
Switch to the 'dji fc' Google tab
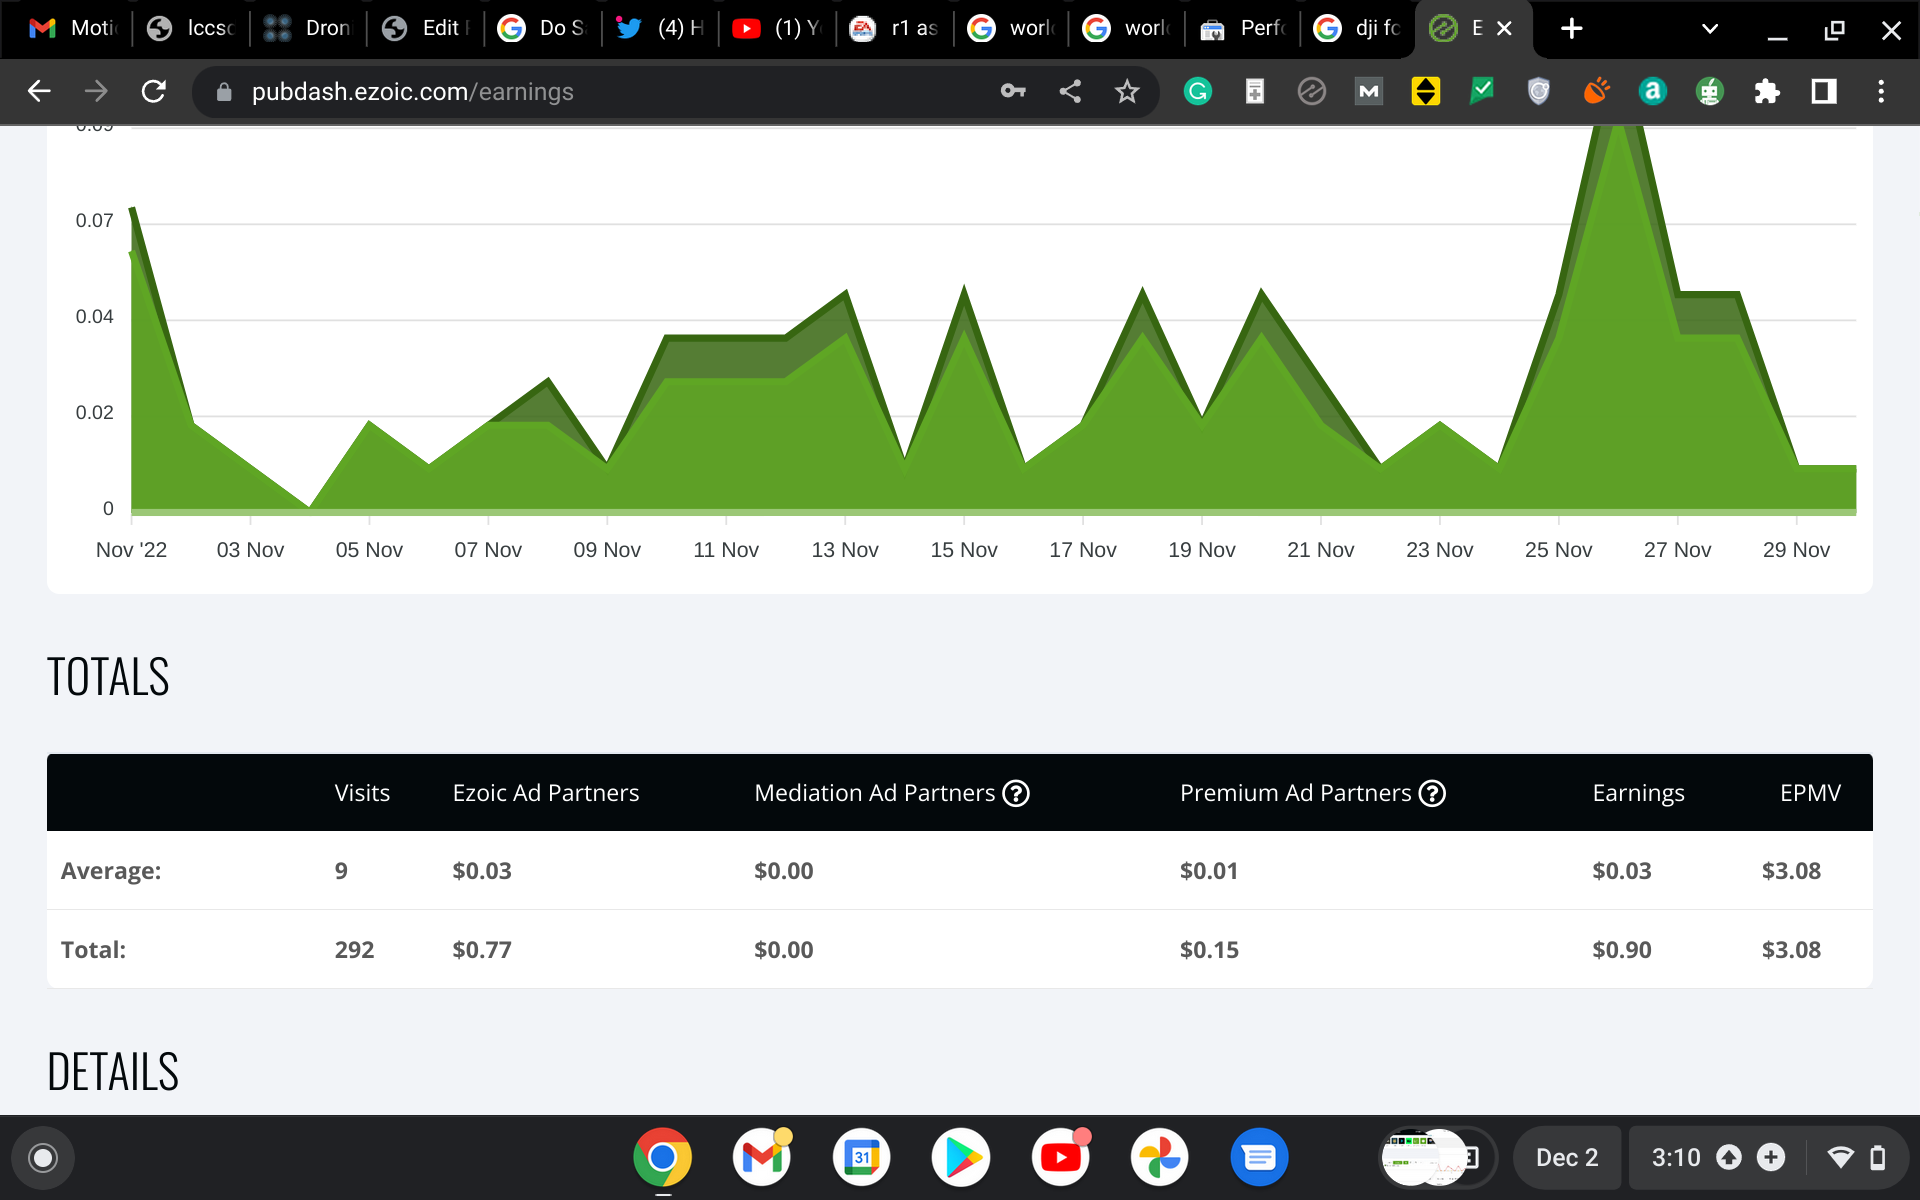1357,28
